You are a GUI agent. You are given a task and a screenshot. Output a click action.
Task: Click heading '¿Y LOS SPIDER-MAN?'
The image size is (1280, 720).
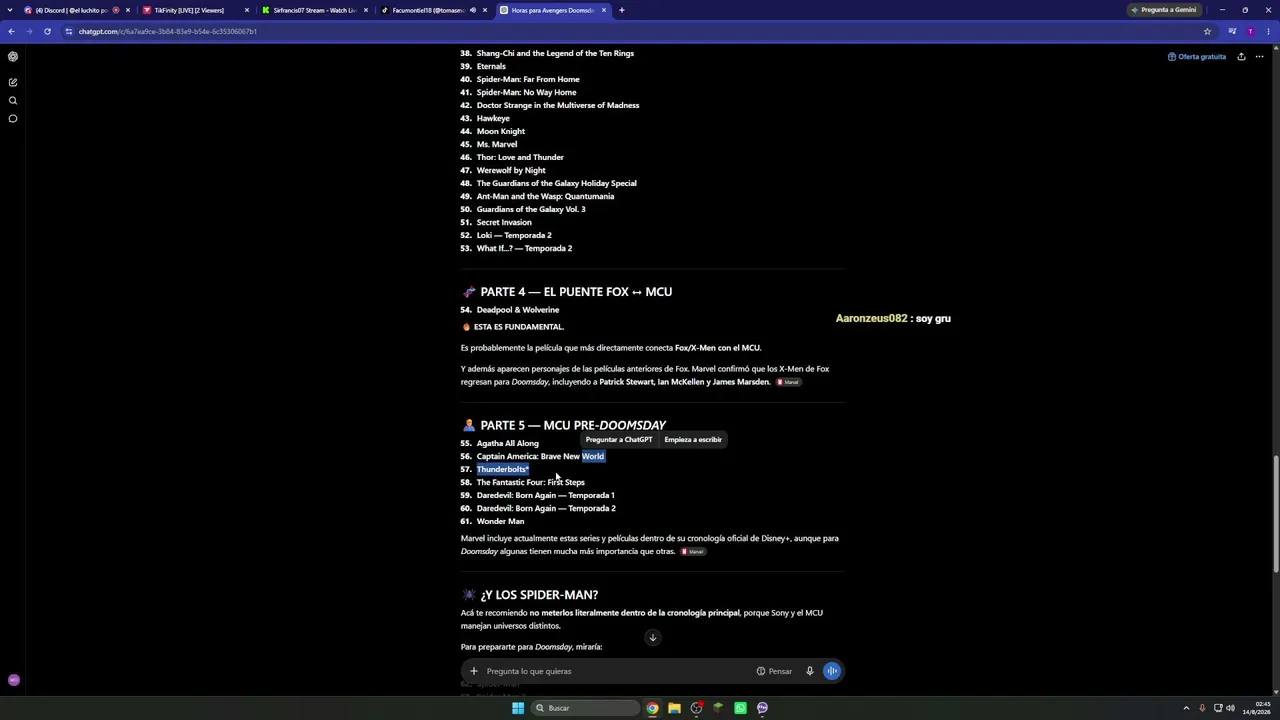click(539, 595)
